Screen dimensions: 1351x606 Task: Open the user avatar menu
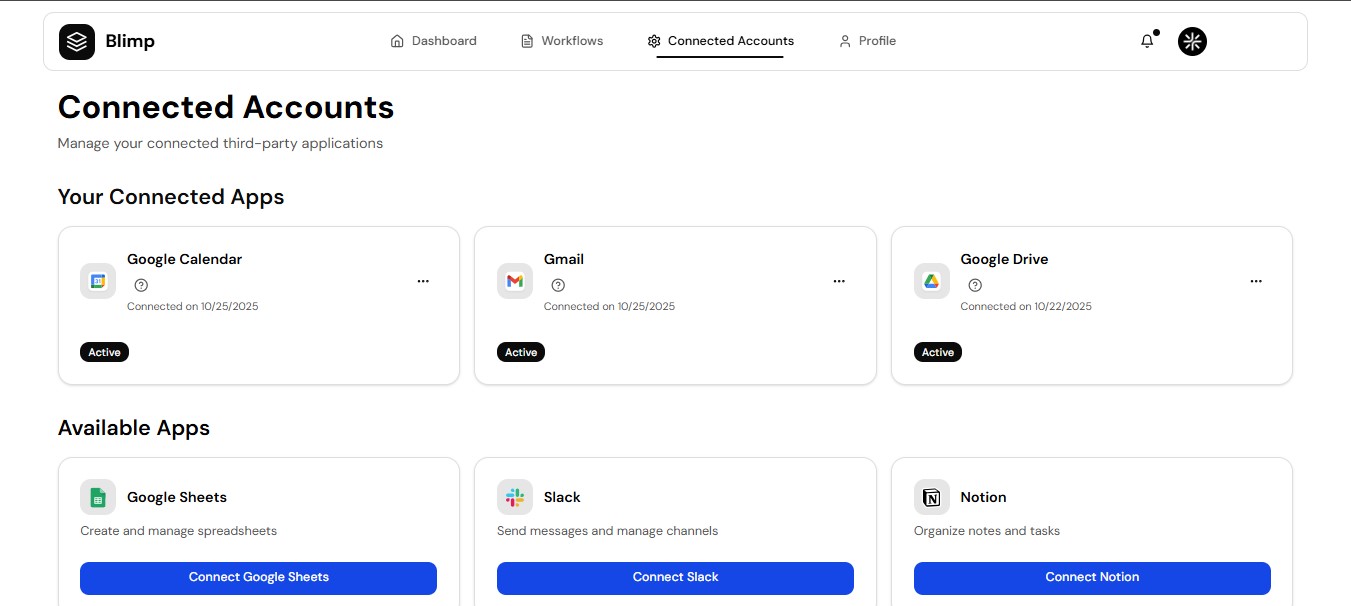click(1192, 41)
